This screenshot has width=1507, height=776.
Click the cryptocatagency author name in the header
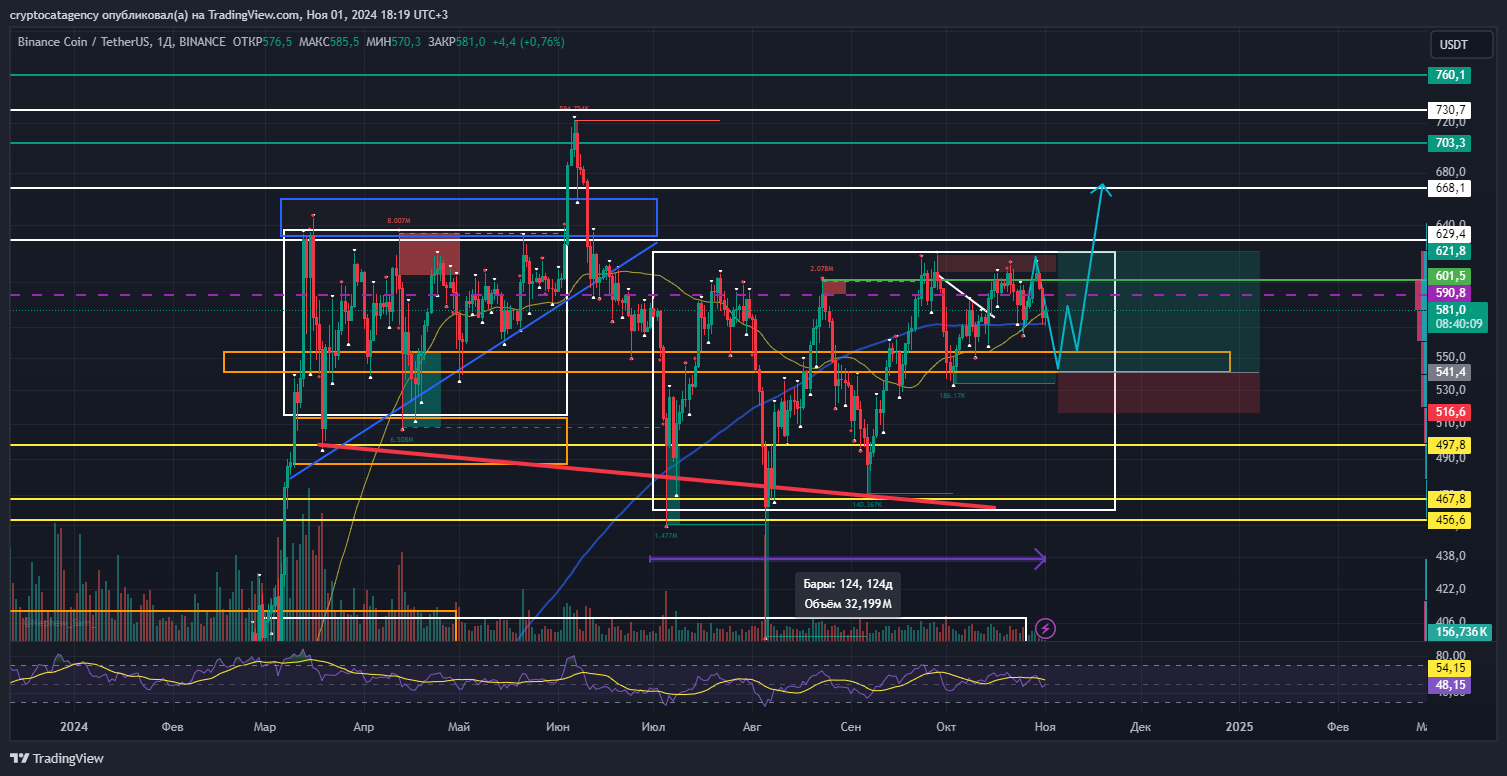[x=57, y=15]
